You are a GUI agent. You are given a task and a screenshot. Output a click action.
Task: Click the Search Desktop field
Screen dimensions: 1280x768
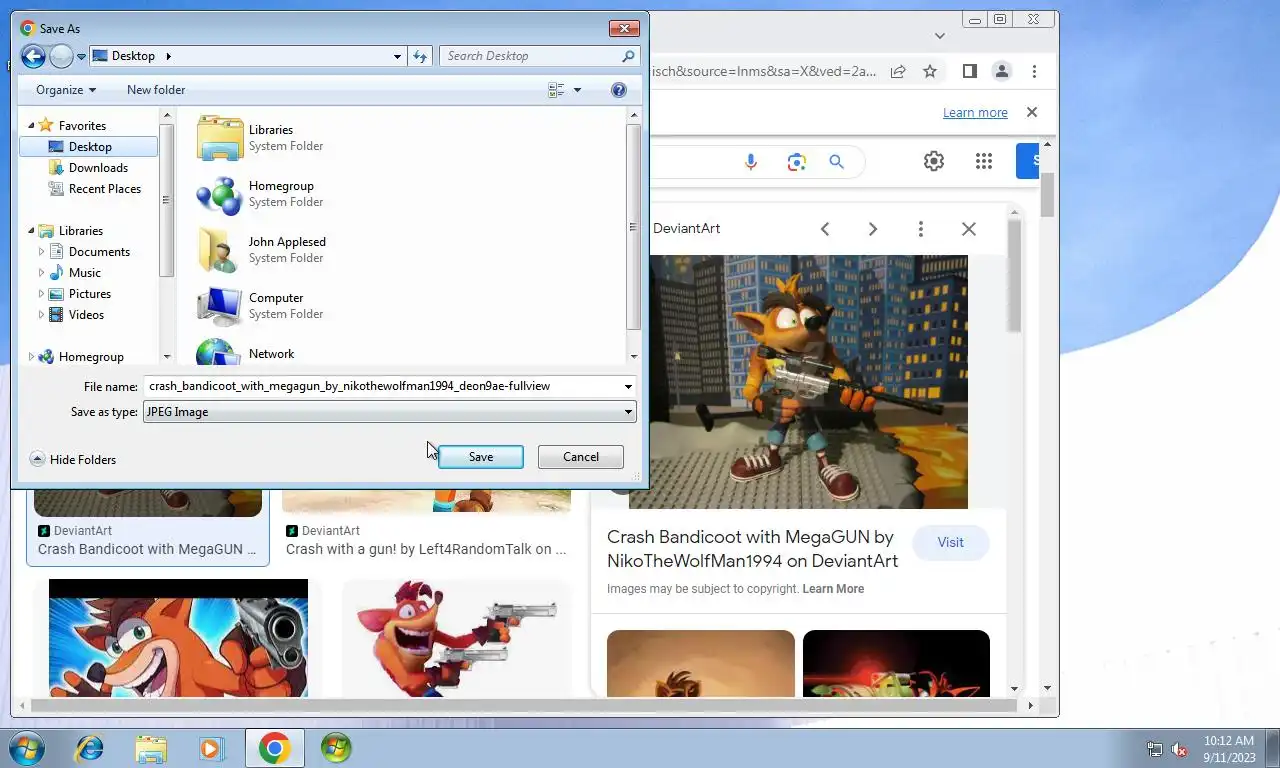[530, 56]
